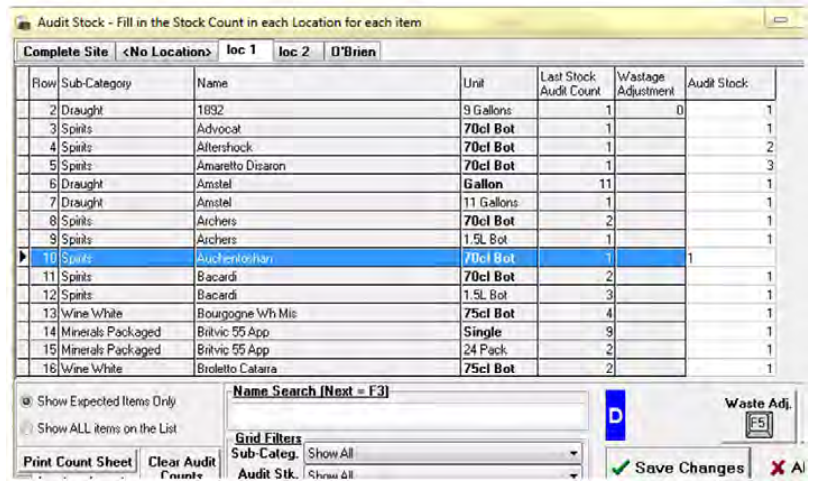Switch to the loc 2 tab
The image size is (824, 492).
[x=294, y=51]
